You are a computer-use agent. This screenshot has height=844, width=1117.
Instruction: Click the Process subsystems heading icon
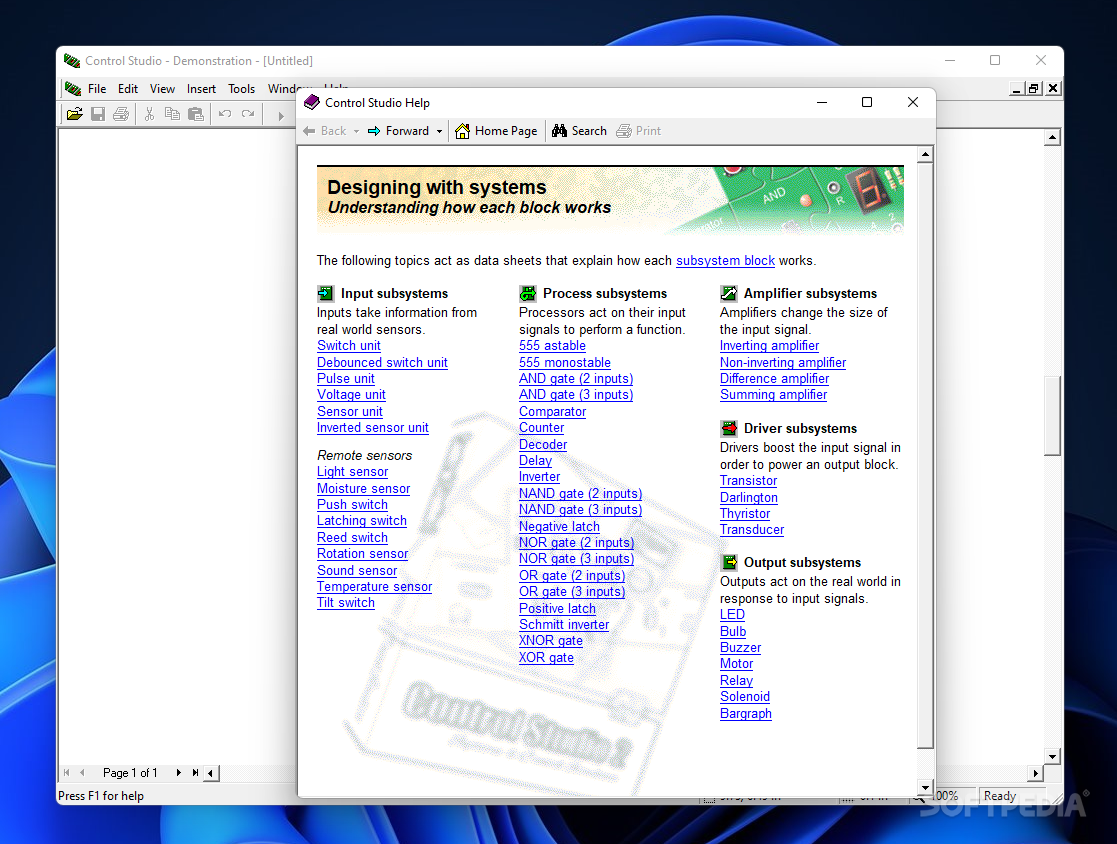coord(528,293)
